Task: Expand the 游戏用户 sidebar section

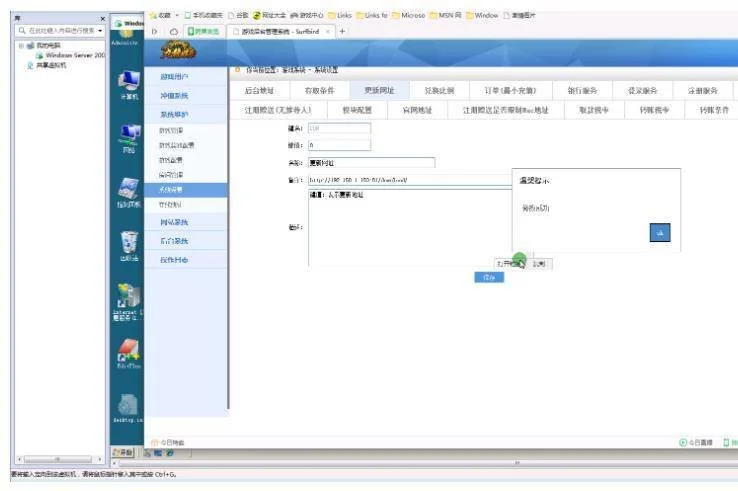Action: (x=174, y=77)
